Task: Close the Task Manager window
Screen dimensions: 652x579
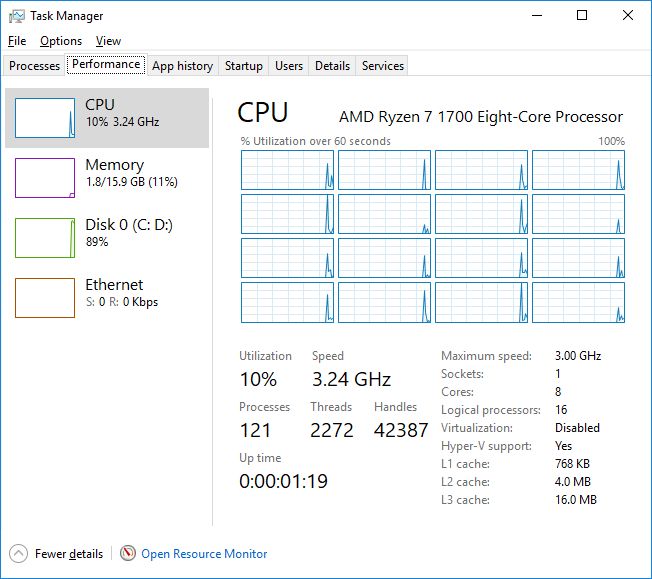Action: 628,15
